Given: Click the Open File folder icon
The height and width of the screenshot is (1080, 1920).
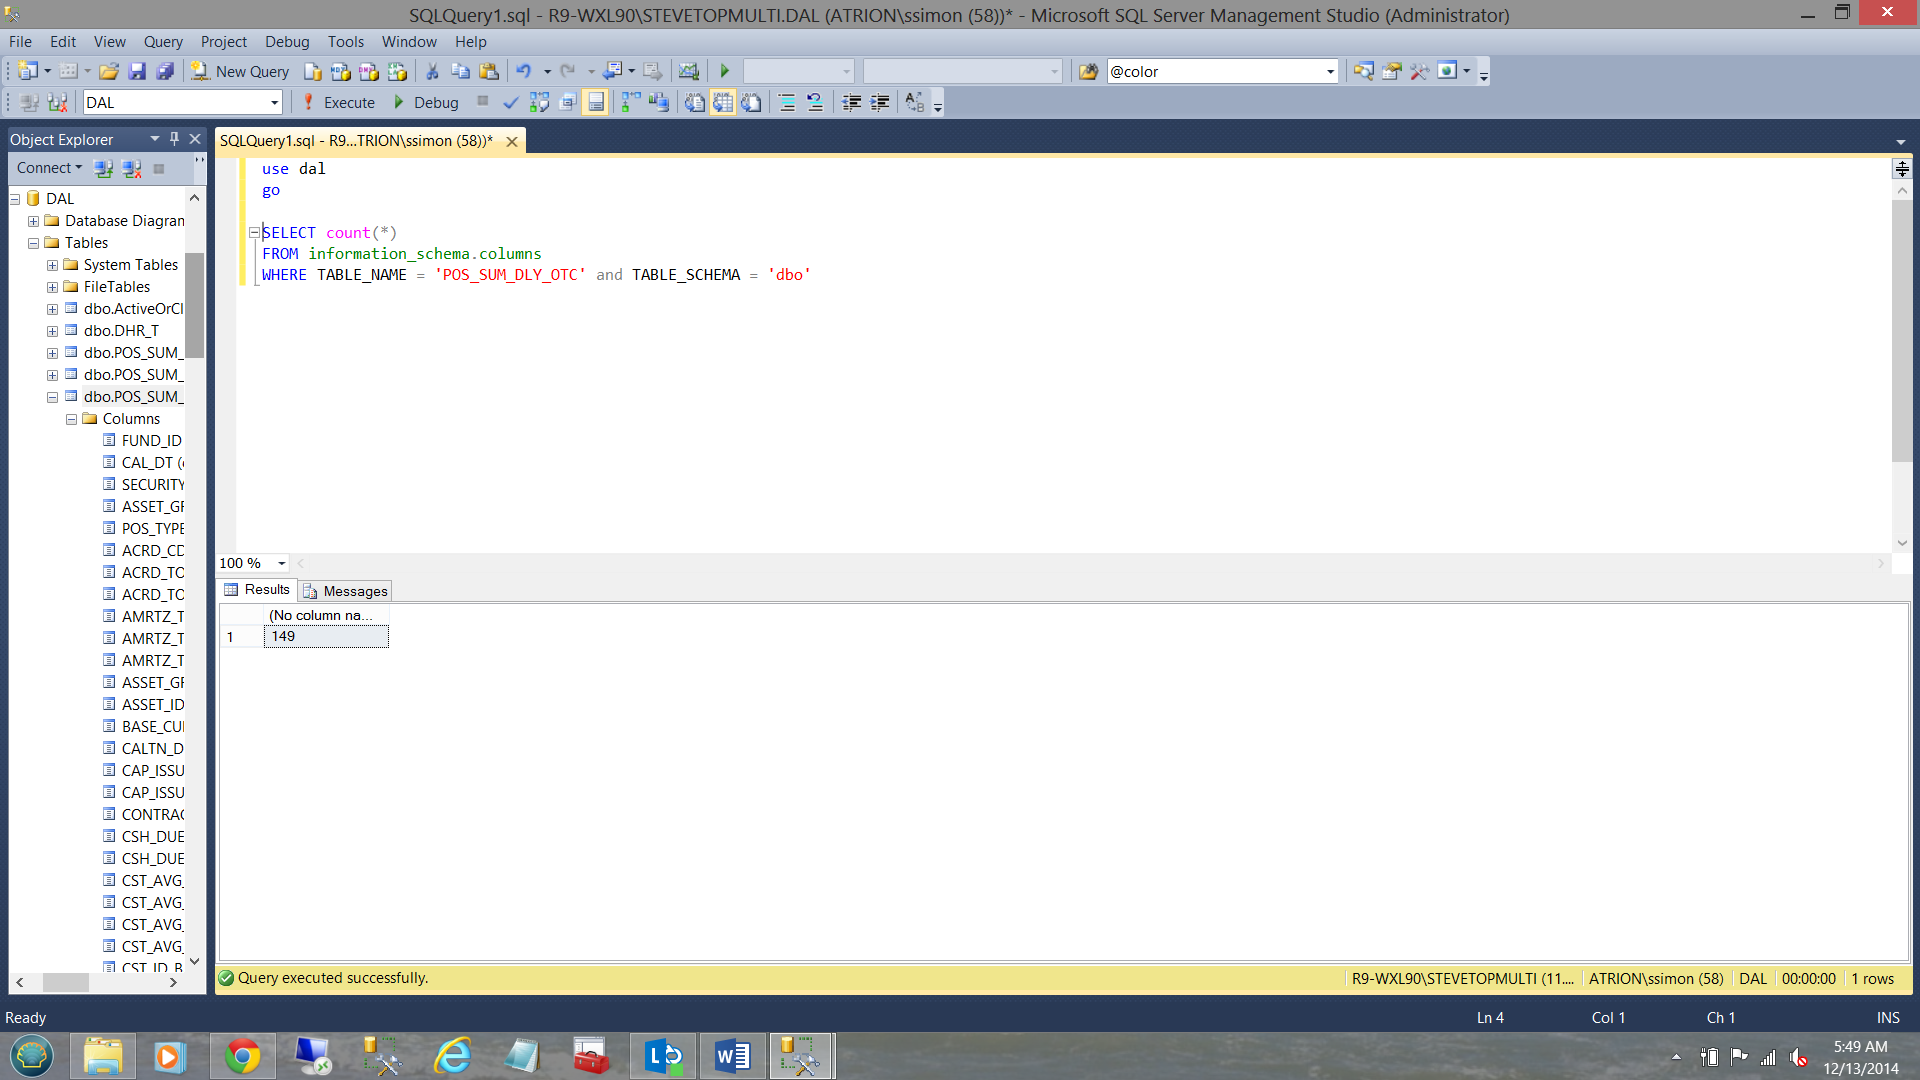Looking at the screenshot, I should tap(109, 71).
